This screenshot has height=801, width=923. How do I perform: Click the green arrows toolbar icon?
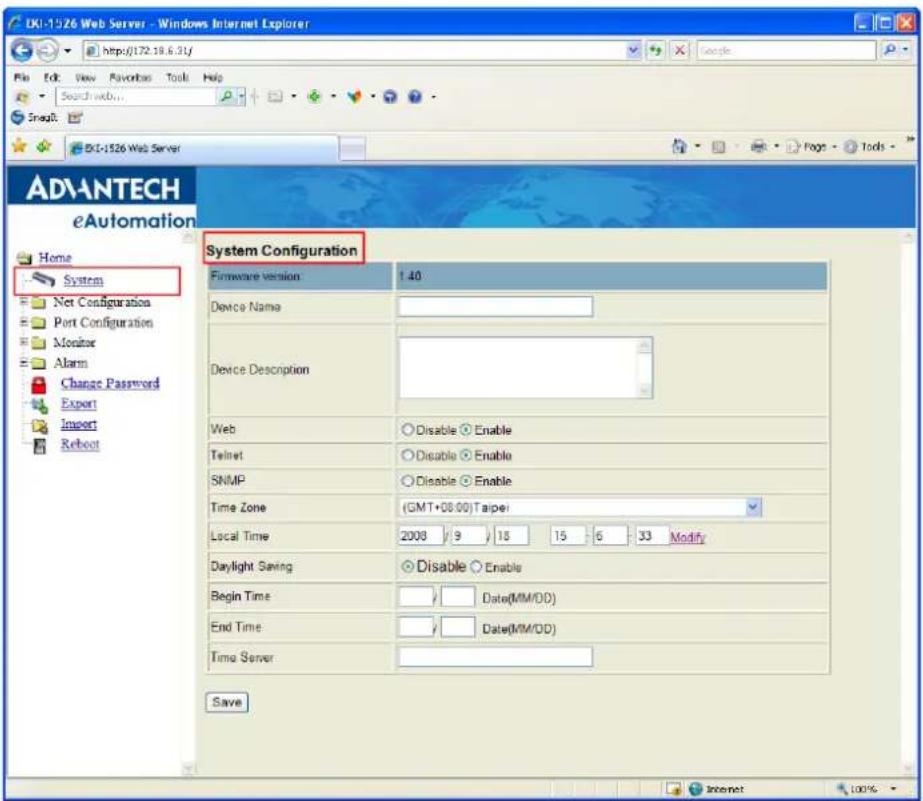coord(314,96)
